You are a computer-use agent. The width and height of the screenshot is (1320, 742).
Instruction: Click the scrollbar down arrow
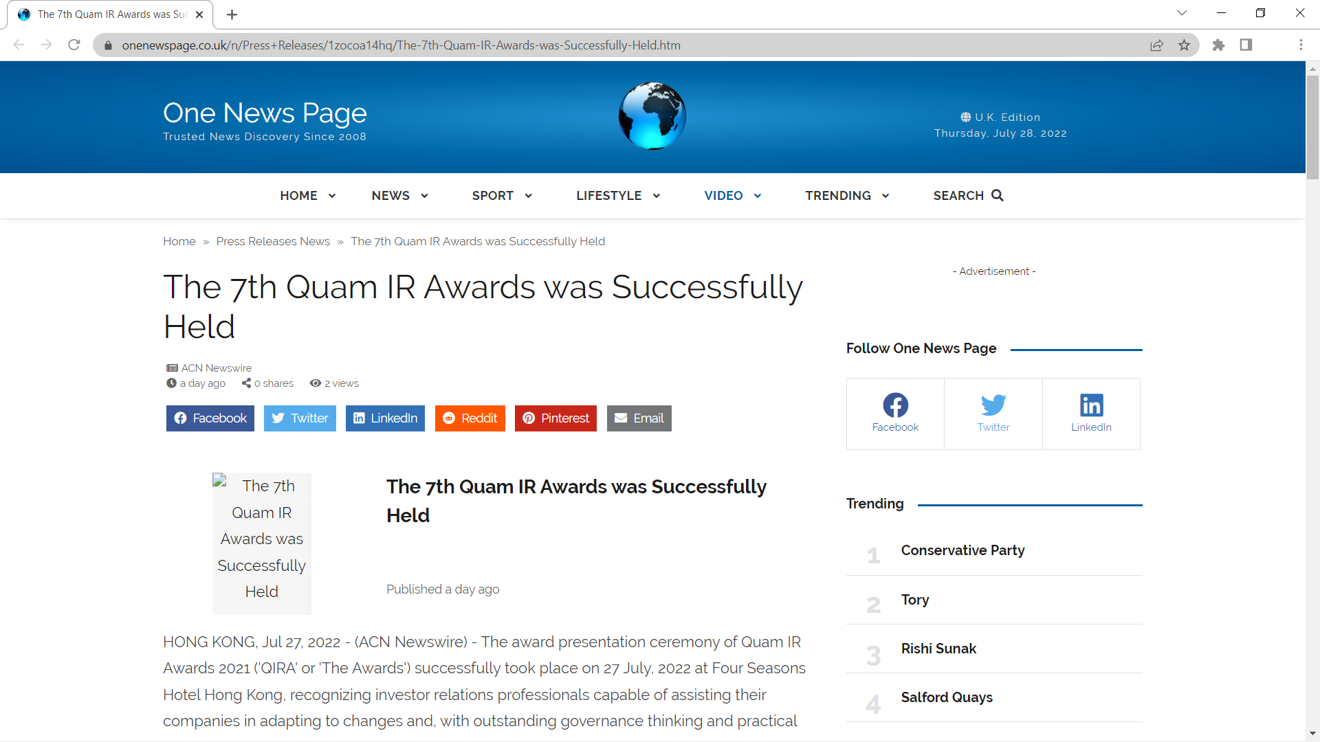(x=1312, y=734)
